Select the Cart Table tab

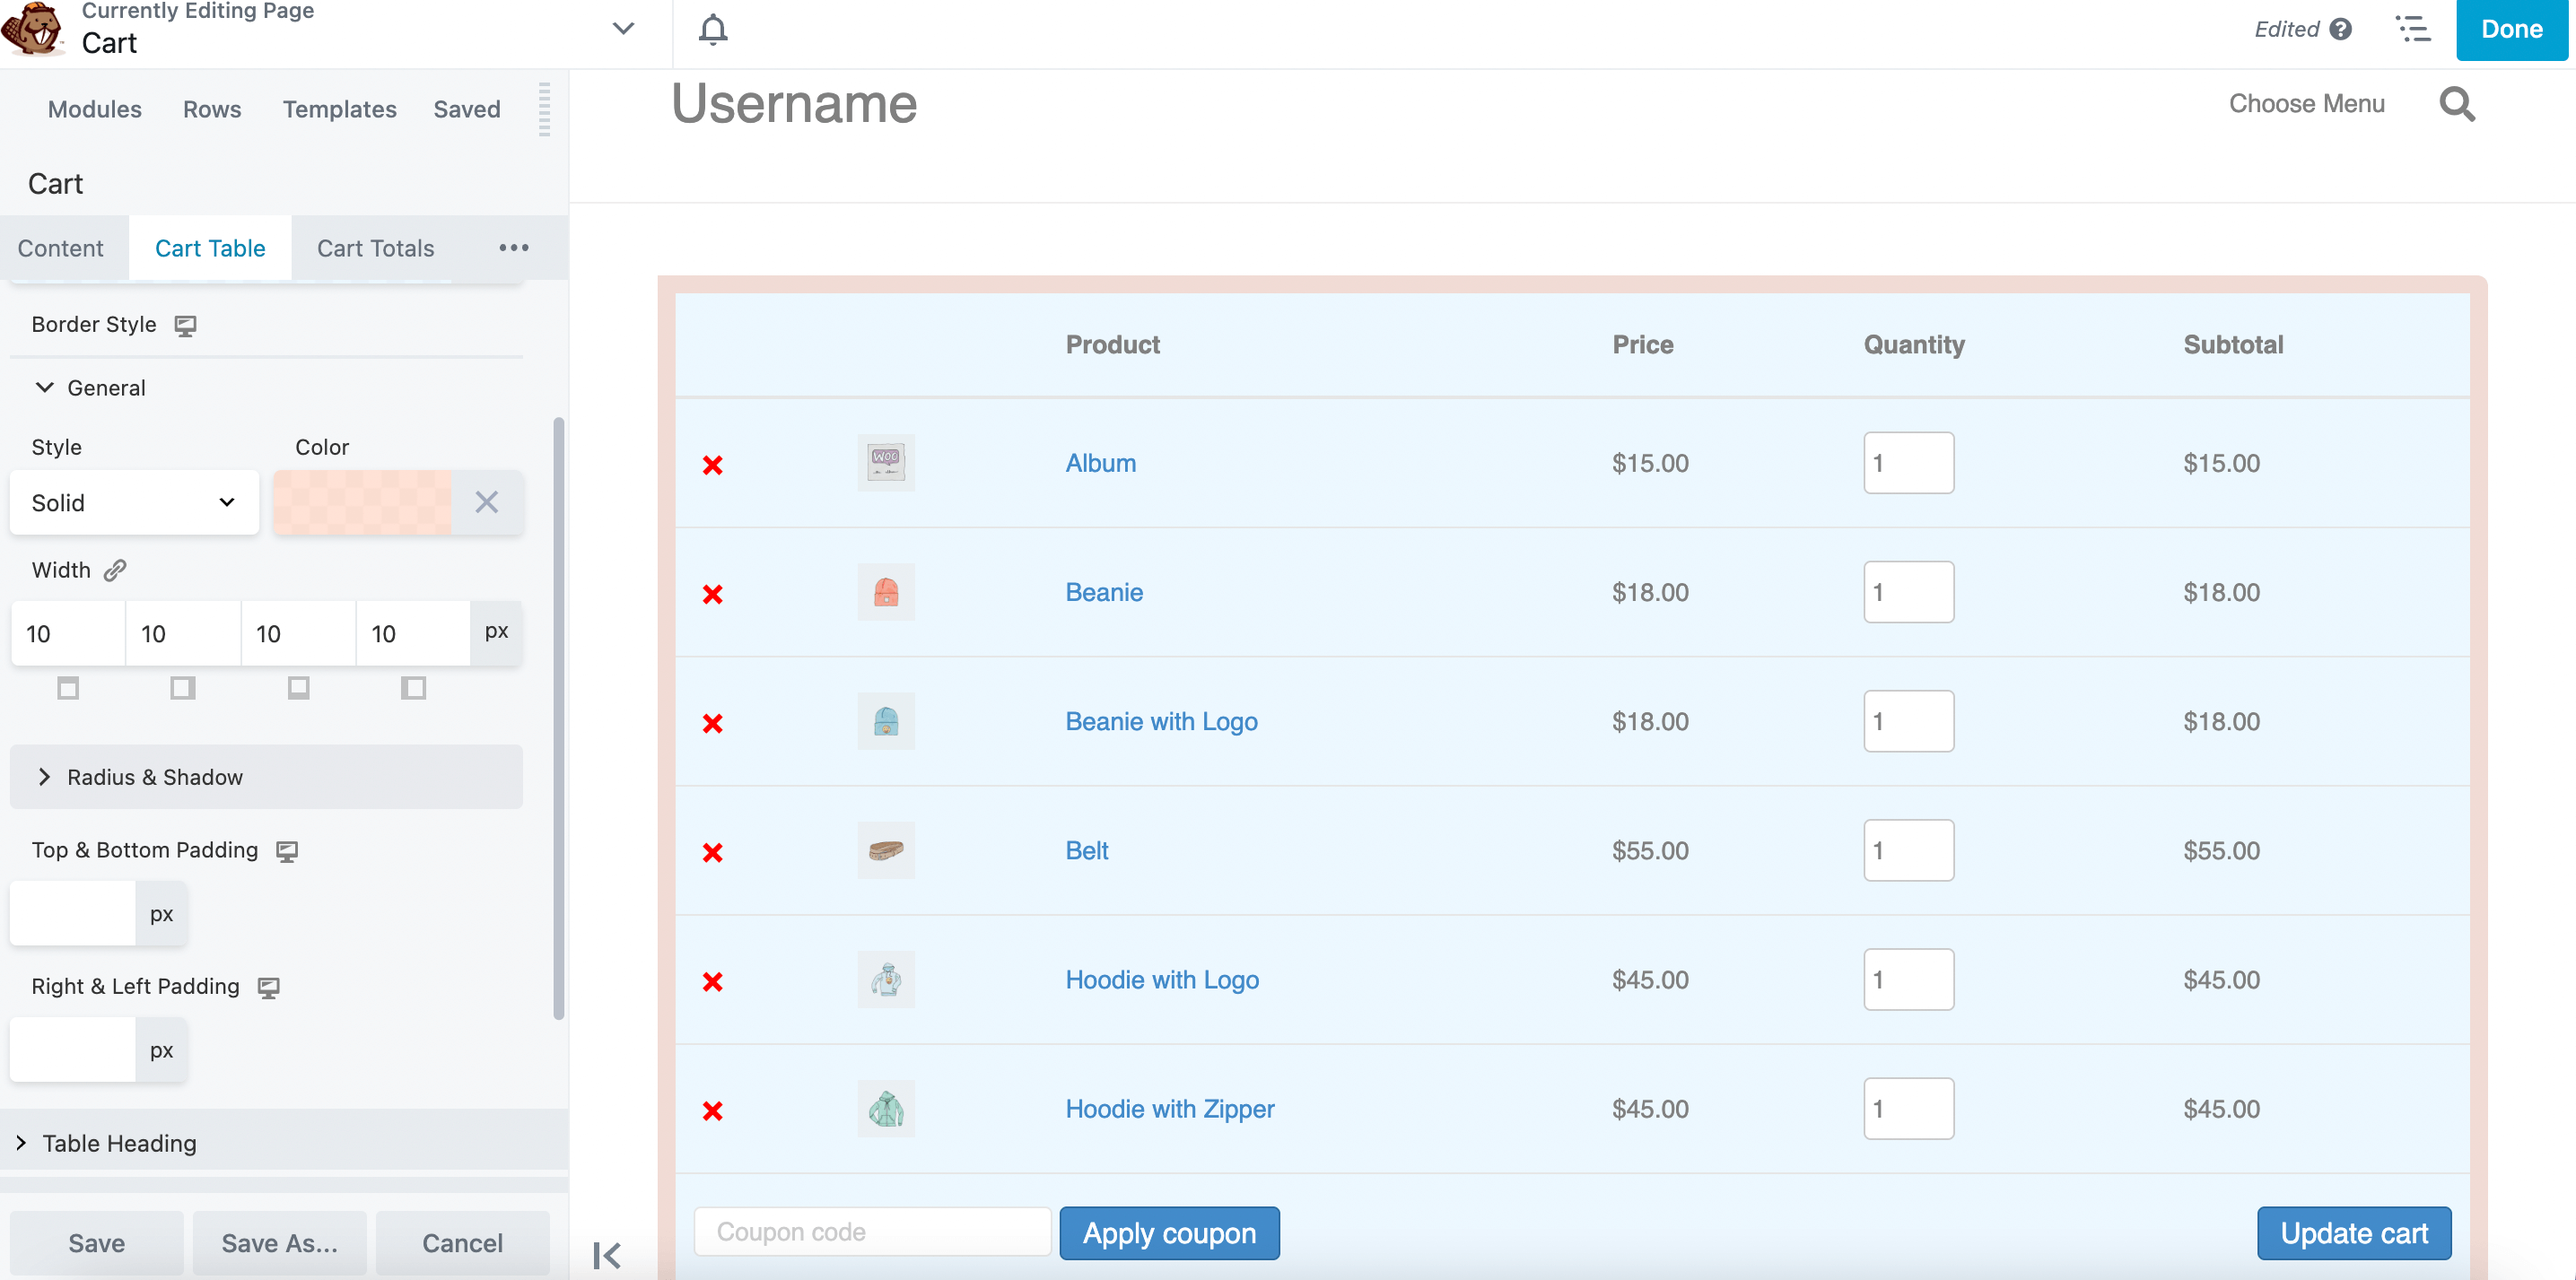point(209,248)
